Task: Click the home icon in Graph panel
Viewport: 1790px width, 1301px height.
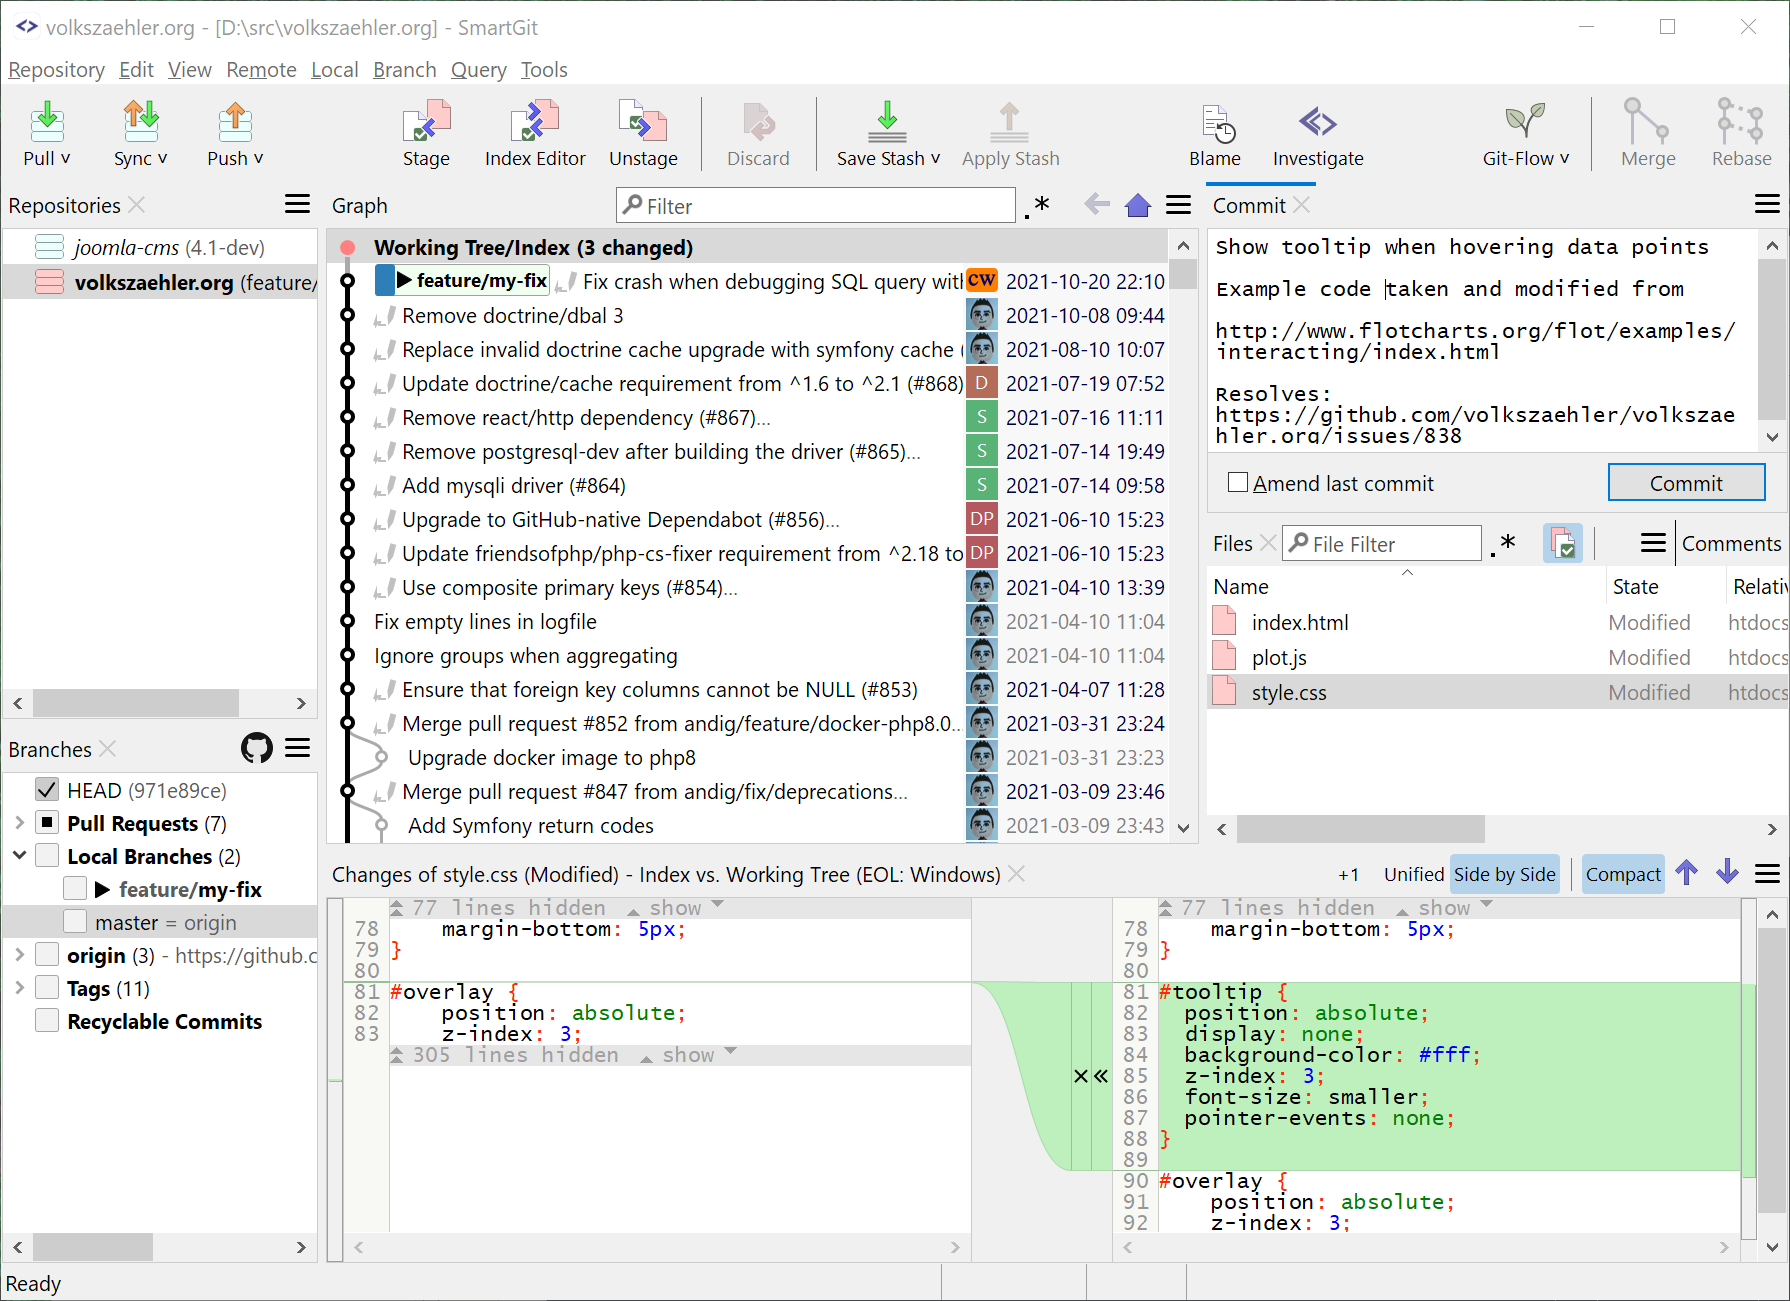Action: click(1138, 206)
